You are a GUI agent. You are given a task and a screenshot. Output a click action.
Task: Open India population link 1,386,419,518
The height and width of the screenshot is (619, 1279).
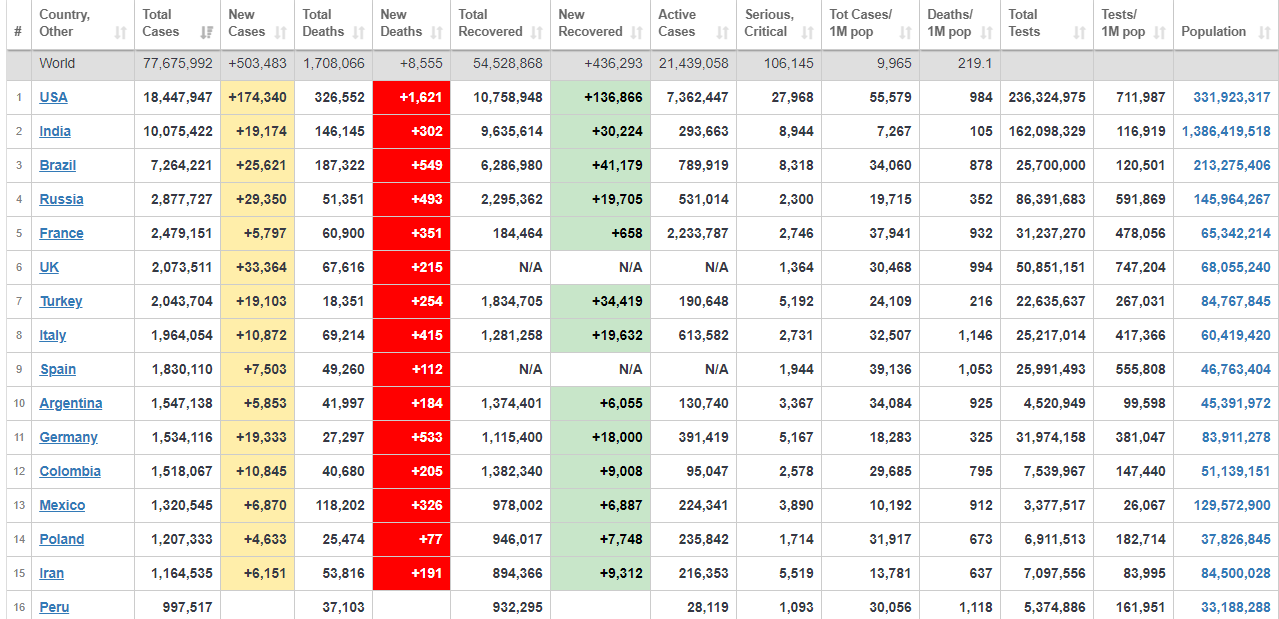point(1226,131)
